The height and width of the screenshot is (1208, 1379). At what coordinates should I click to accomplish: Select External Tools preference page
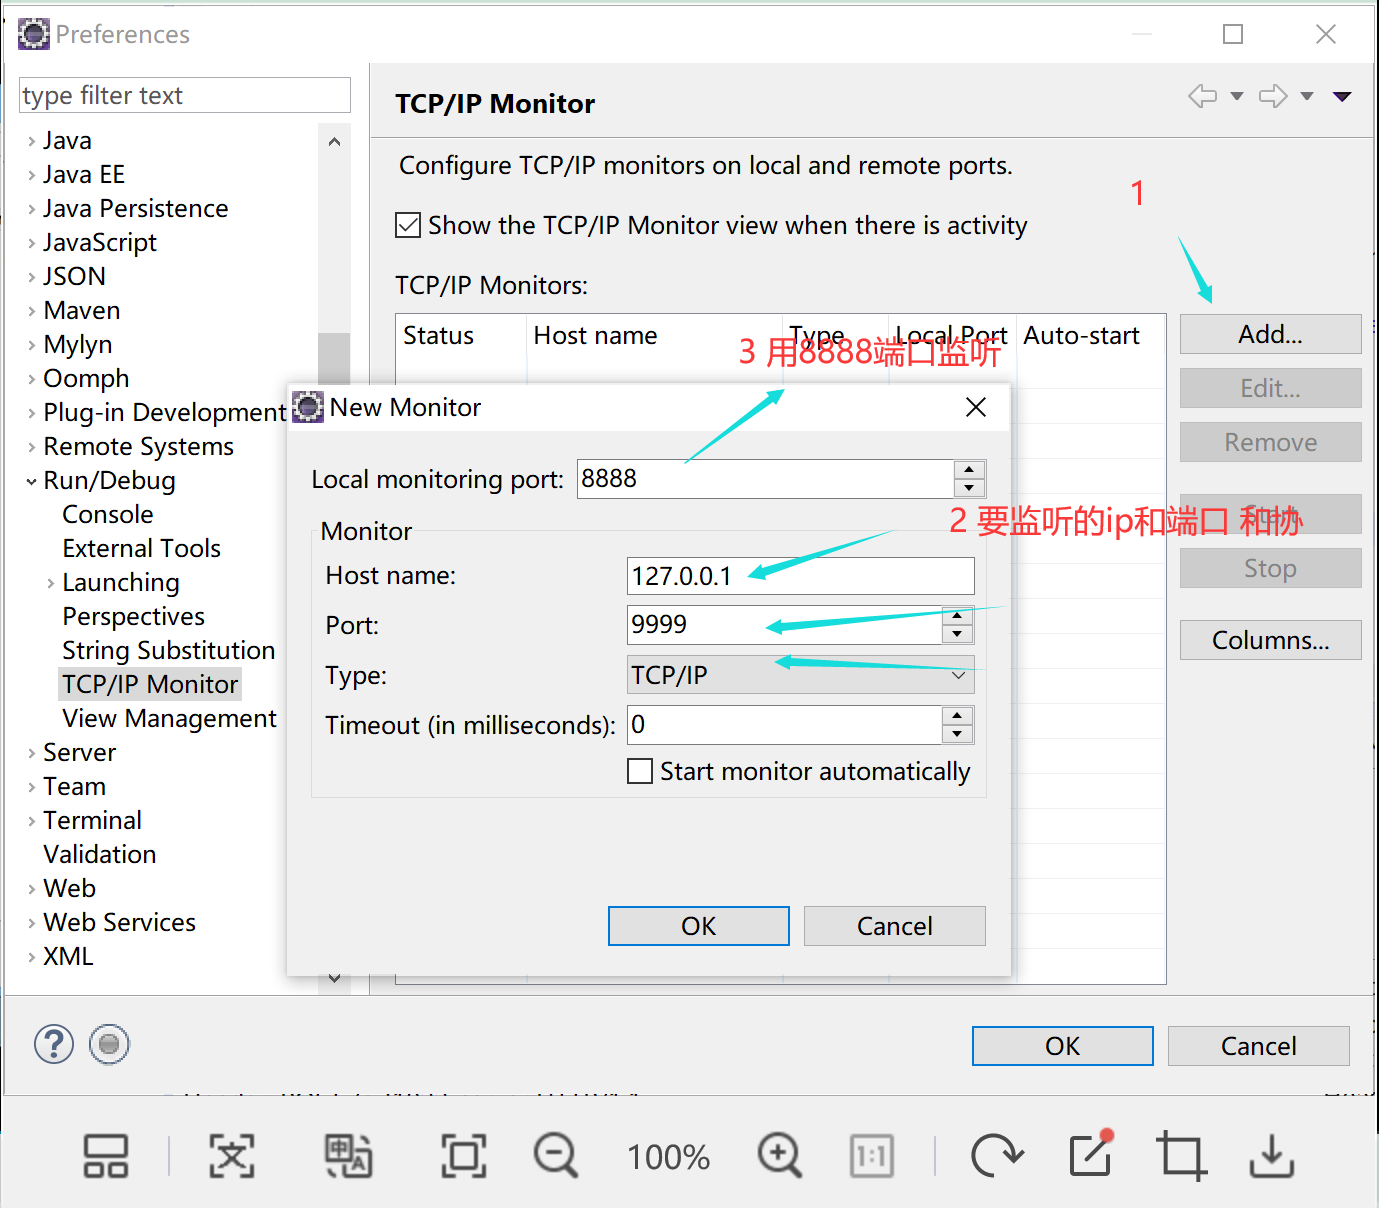[x=141, y=548]
